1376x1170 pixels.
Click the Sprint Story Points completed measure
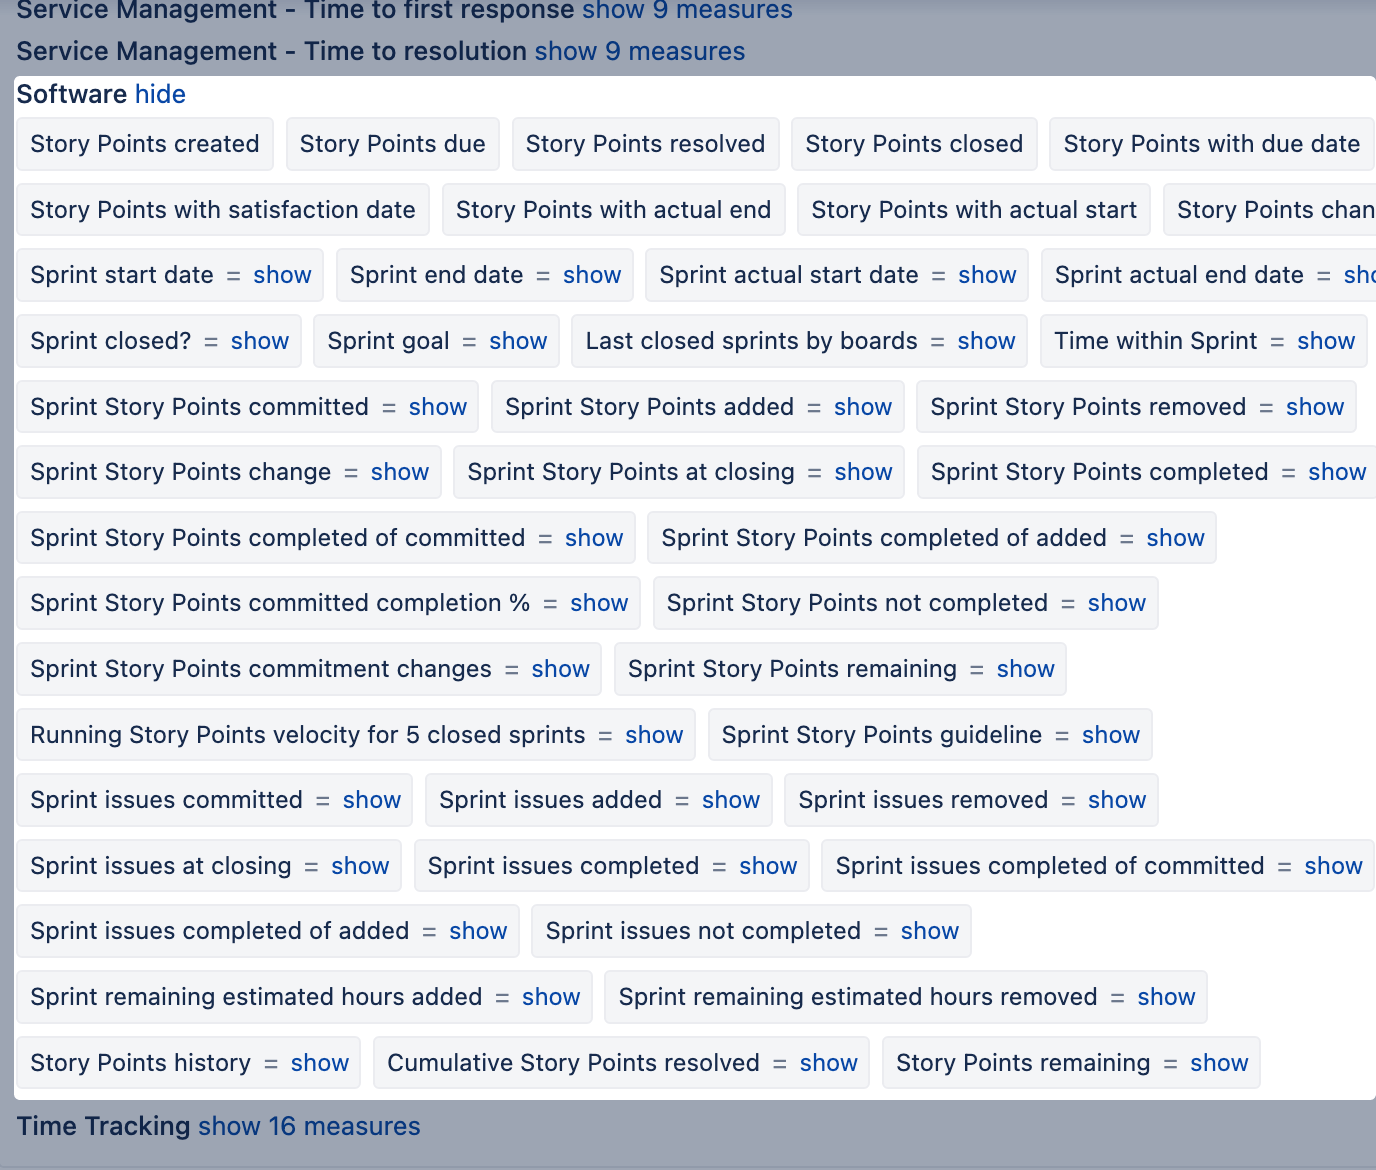[1099, 472]
